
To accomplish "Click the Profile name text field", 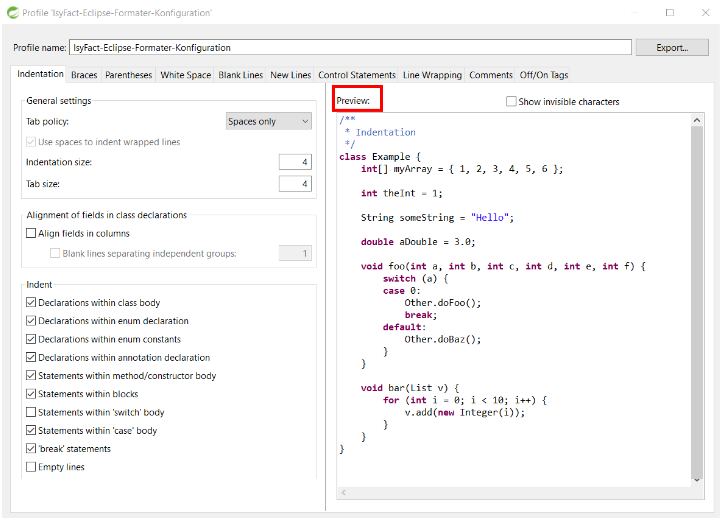I will 350,48.
